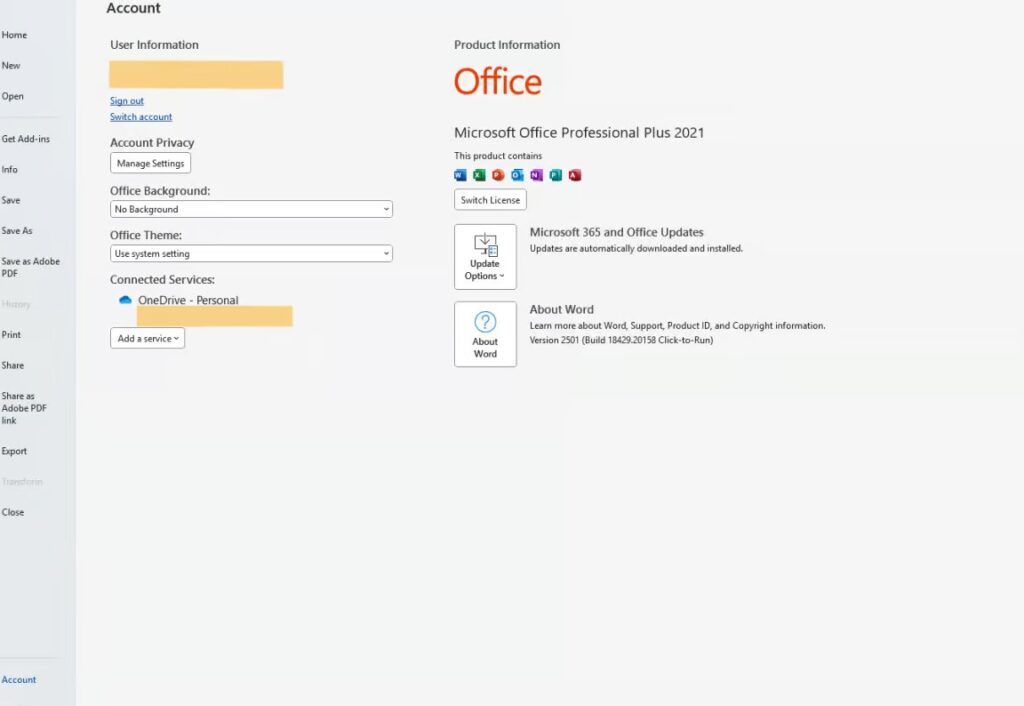Click the Outlook app icon under product contents
This screenshot has height=706, width=1024.
coord(517,175)
